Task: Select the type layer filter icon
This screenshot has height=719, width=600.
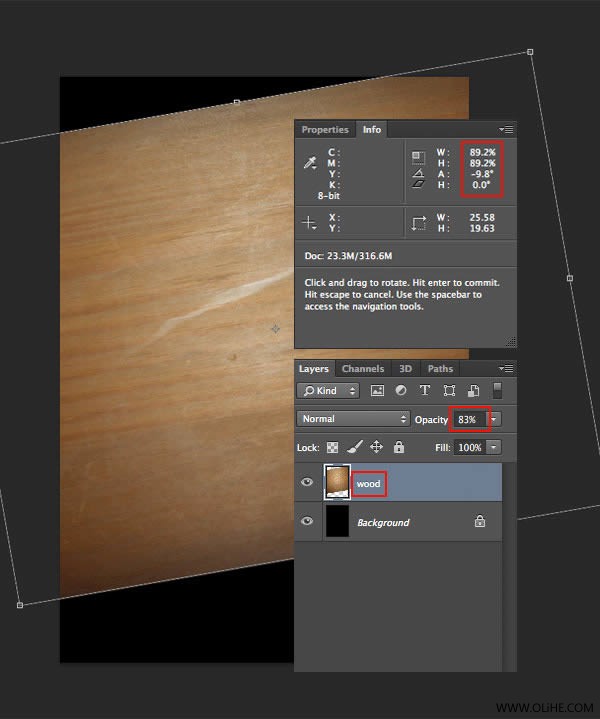Action: coord(425,391)
